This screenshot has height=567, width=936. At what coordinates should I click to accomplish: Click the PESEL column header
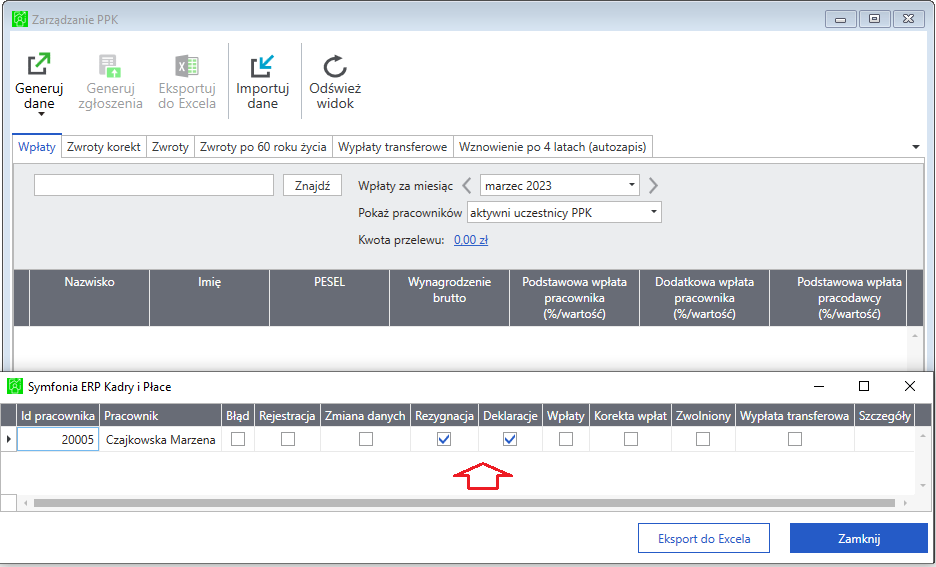coord(330,297)
